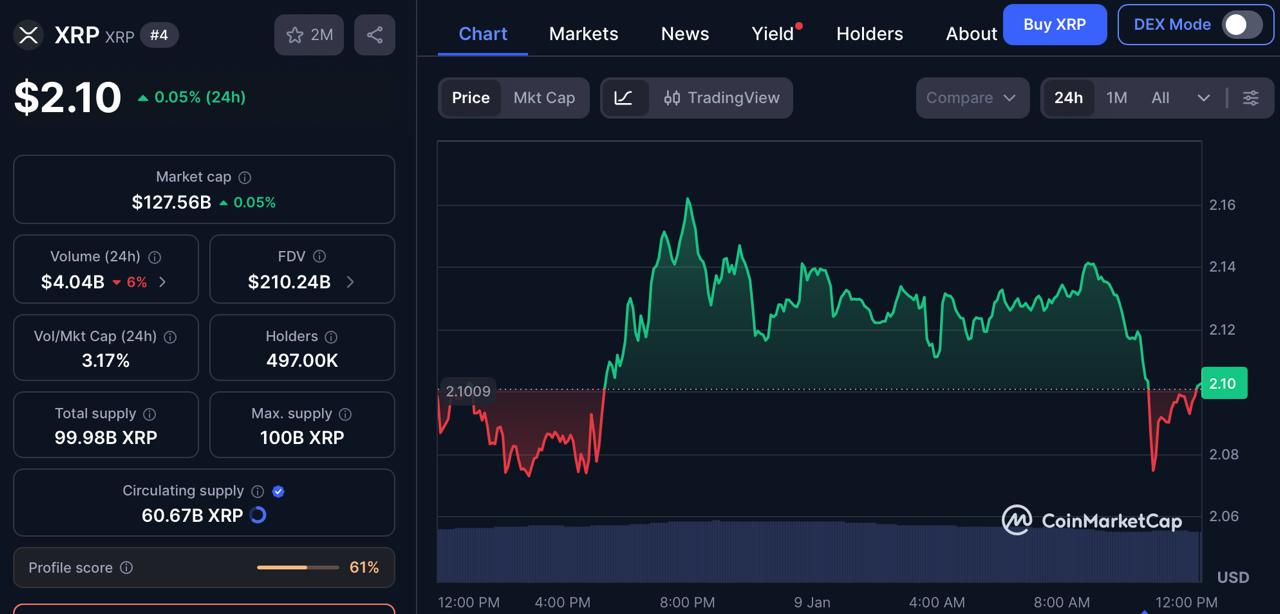Toggle the Price view option

(x=471, y=97)
